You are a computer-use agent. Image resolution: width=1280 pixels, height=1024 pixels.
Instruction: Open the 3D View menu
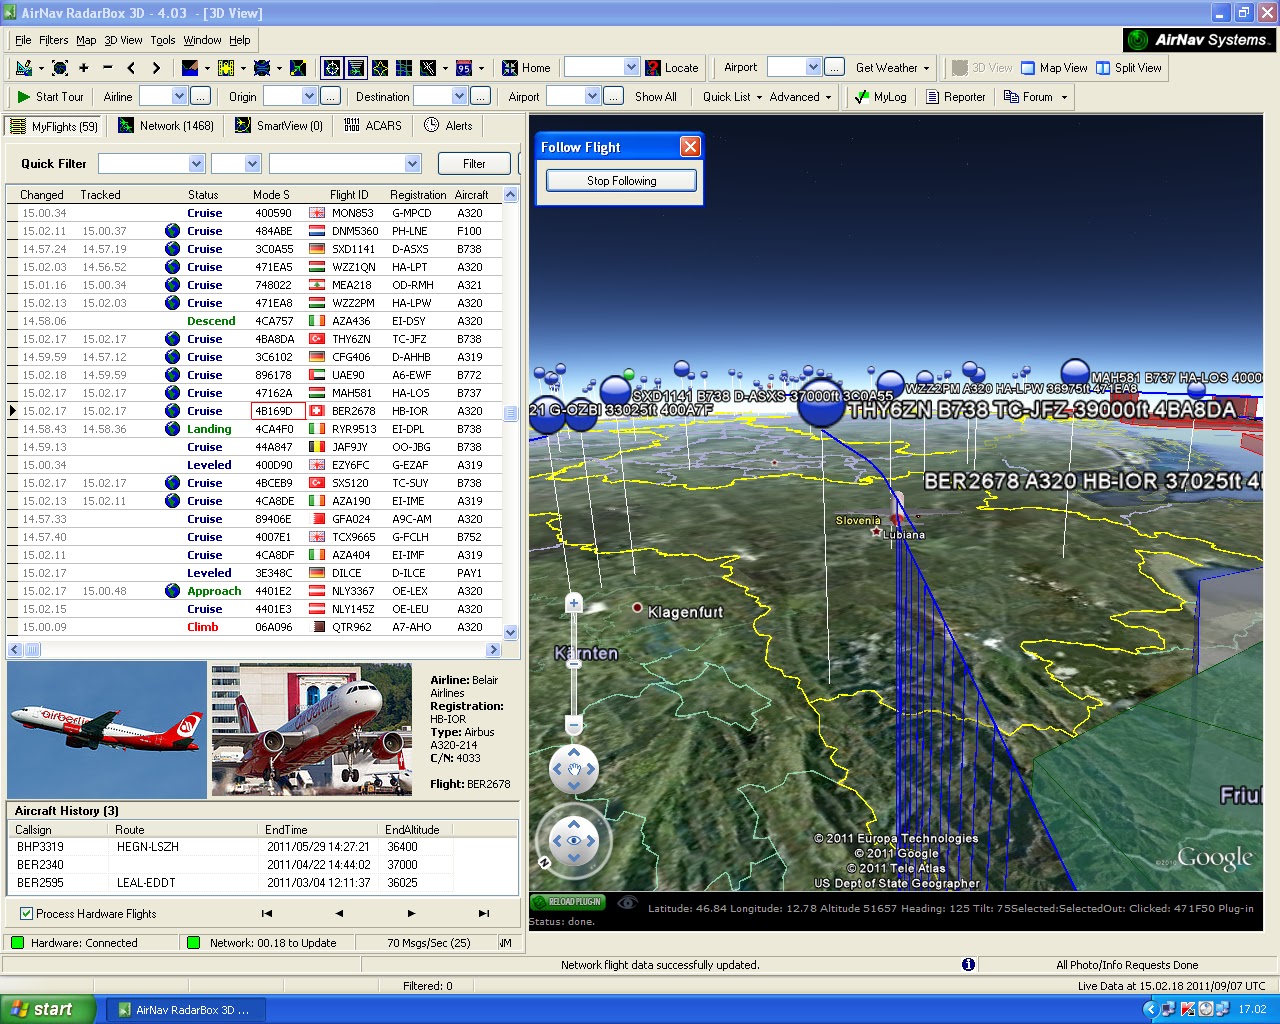(x=124, y=40)
